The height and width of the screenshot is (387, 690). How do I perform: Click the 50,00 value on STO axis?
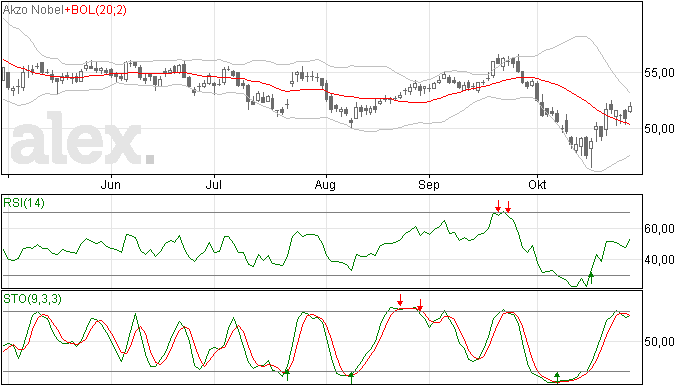[x=659, y=342]
